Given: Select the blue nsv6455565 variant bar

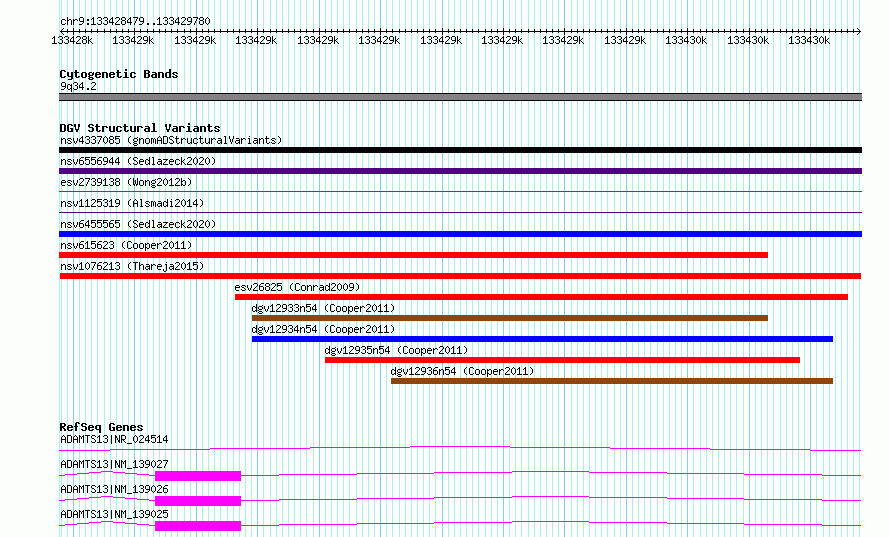Looking at the screenshot, I should (x=460, y=234).
